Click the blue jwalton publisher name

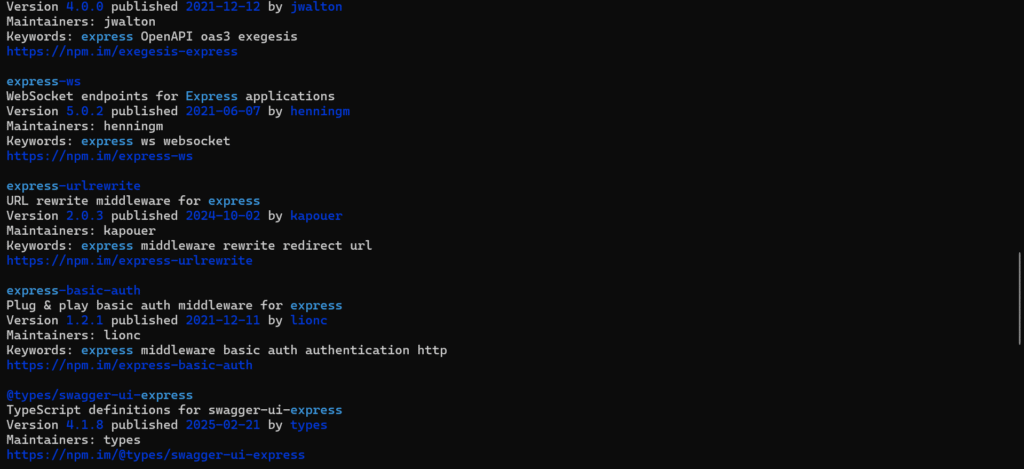coord(316,6)
